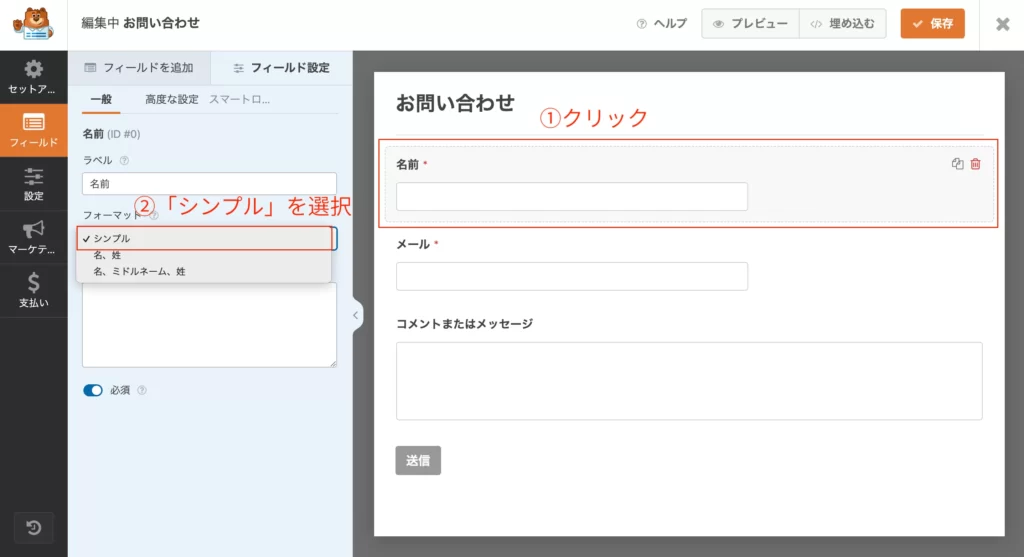The height and width of the screenshot is (557, 1024).
Task: Duplicate the 名前 field with the copy icon
Action: tap(957, 164)
